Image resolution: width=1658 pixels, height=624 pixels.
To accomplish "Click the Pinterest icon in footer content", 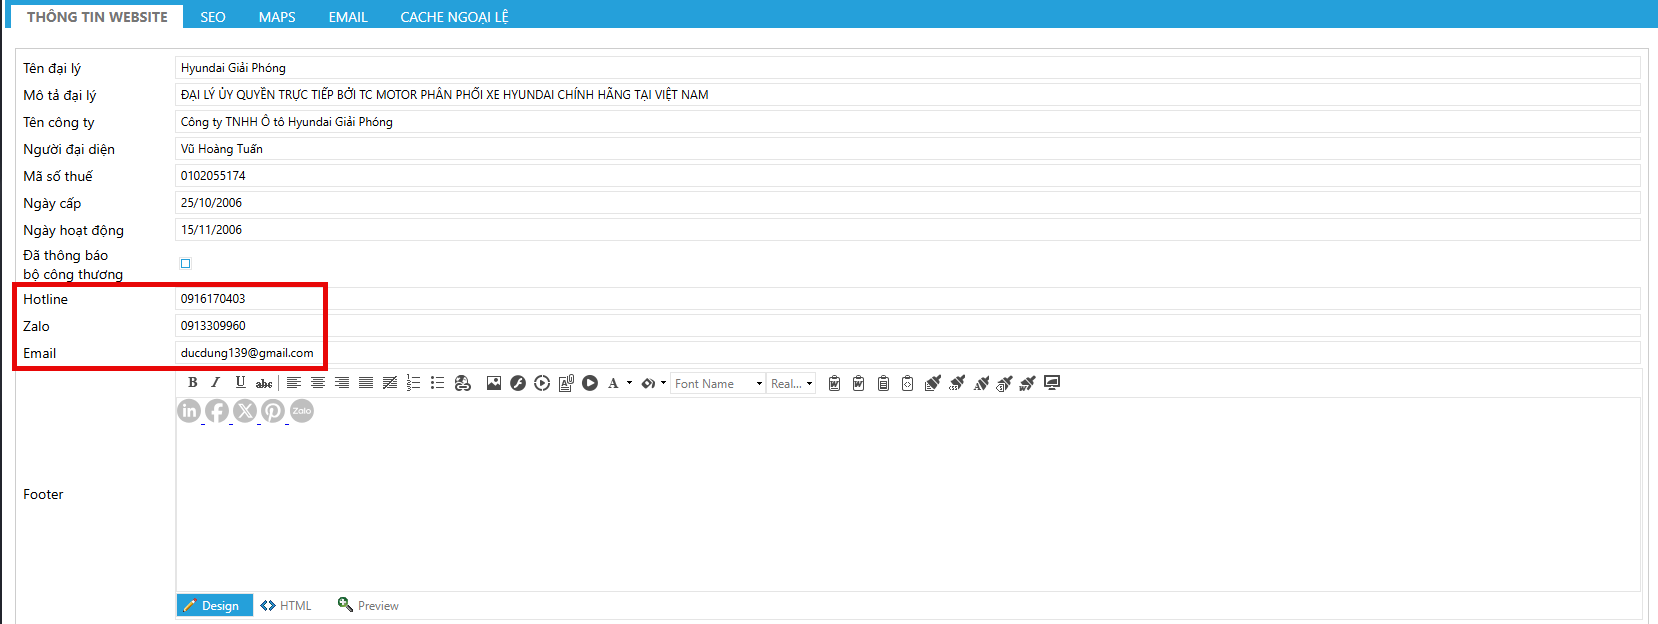I will pyautogui.click(x=273, y=411).
